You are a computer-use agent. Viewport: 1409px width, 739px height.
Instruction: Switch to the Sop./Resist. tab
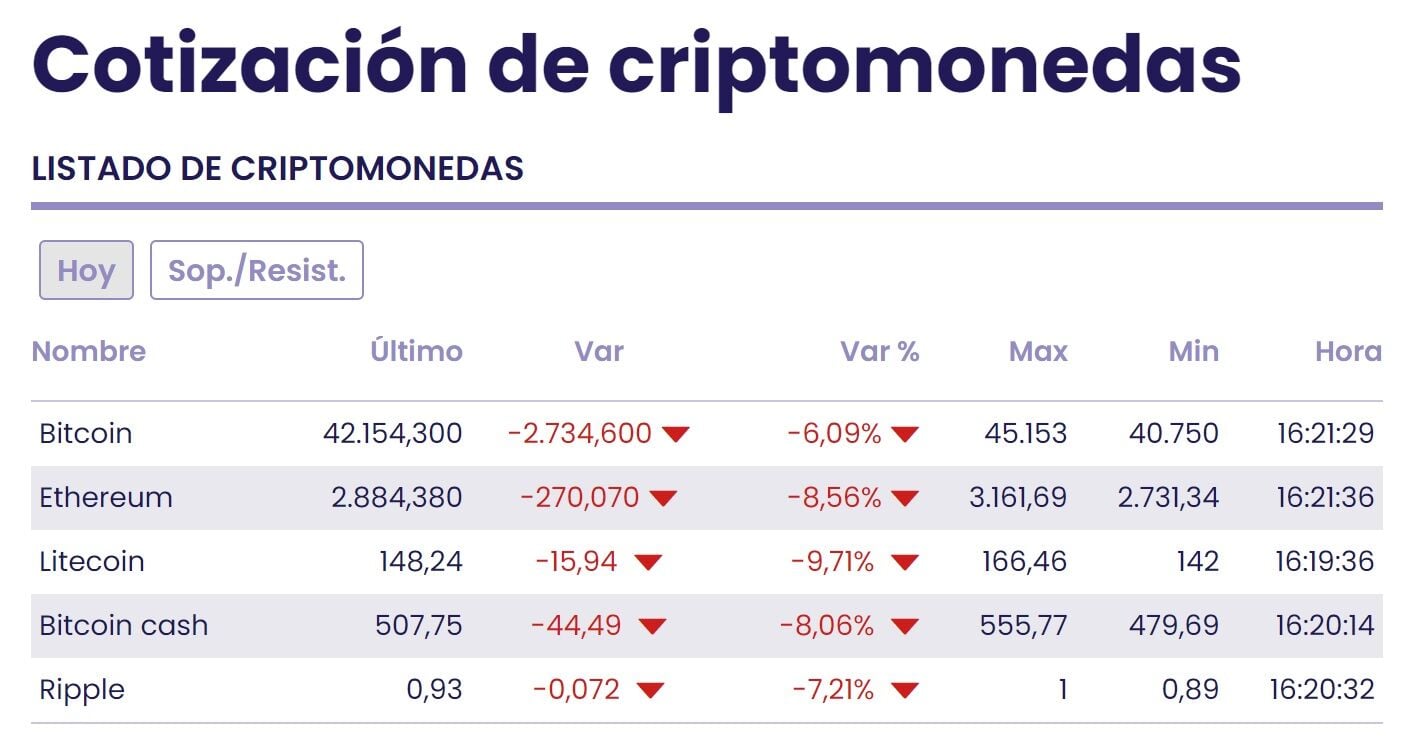(257, 270)
